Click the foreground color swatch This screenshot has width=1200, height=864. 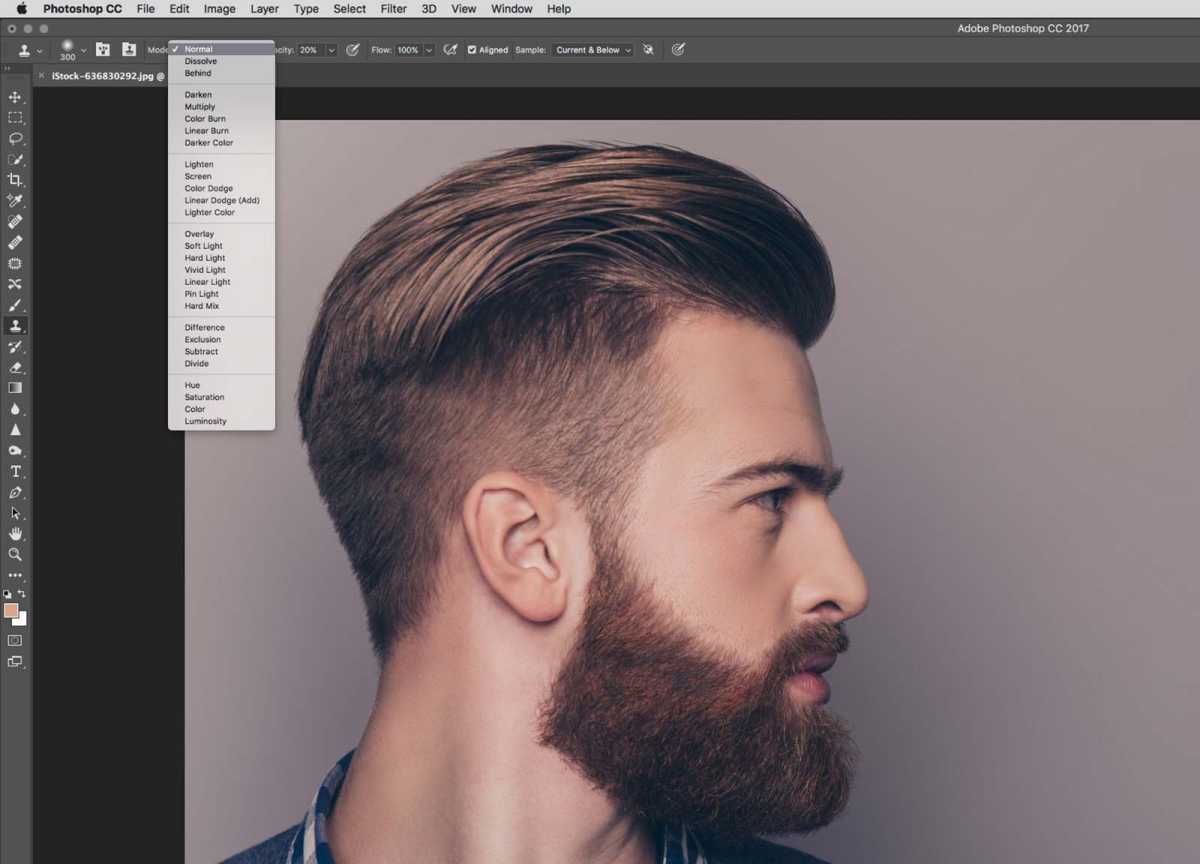pyautogui.click(x=10, y=610)
